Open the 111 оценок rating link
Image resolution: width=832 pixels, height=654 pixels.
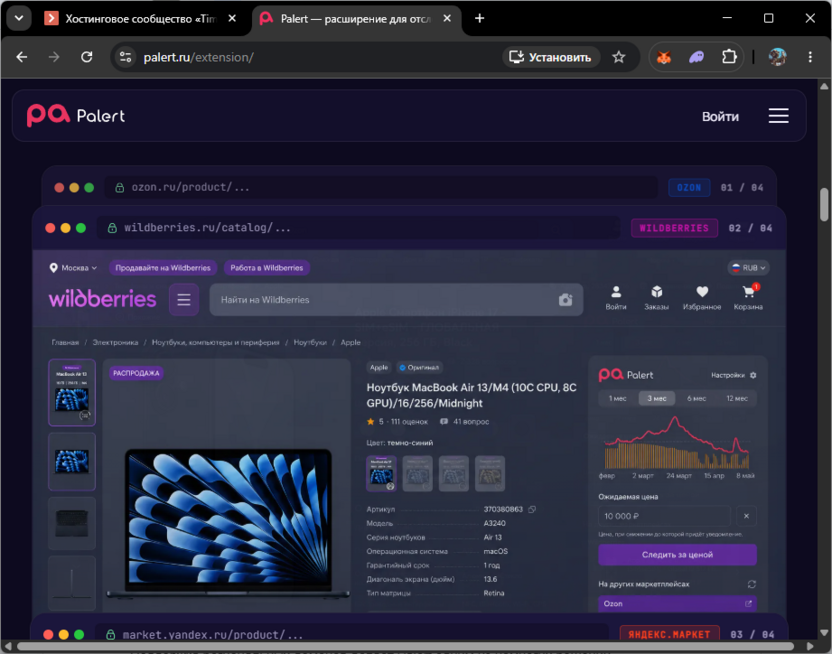tap(409, 422)
